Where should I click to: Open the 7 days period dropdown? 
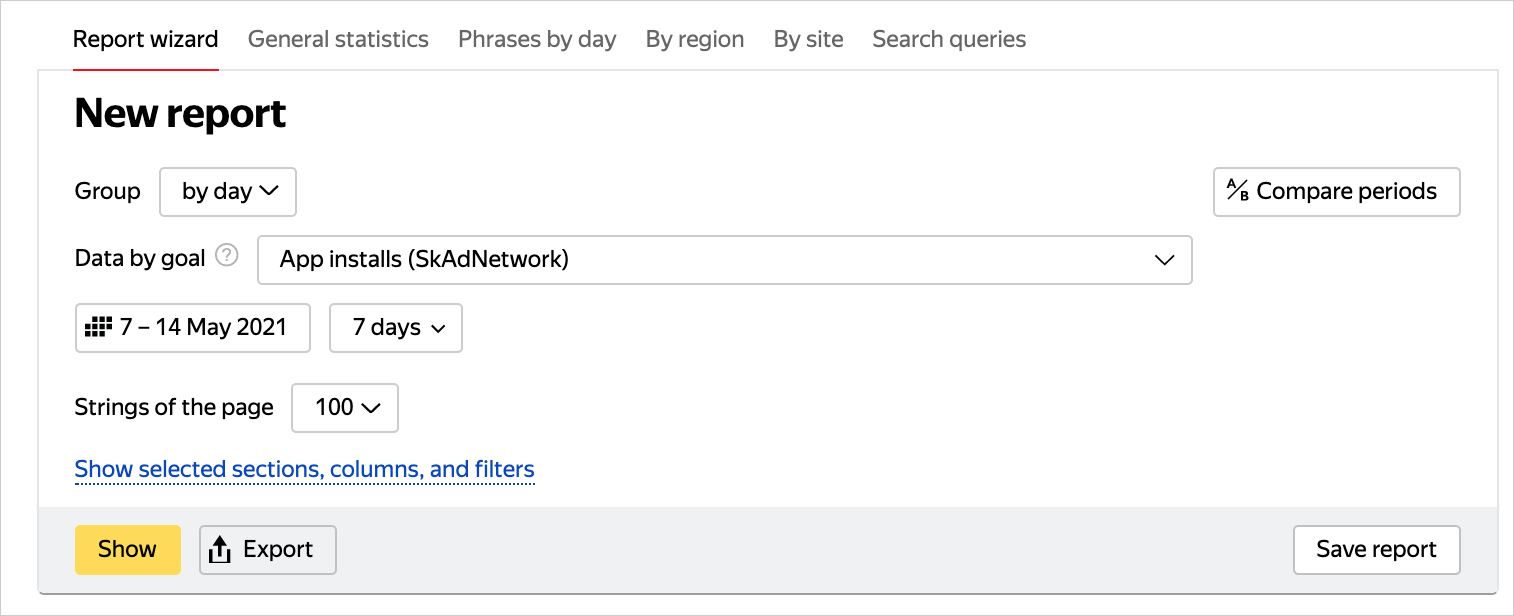click(396, 328)
